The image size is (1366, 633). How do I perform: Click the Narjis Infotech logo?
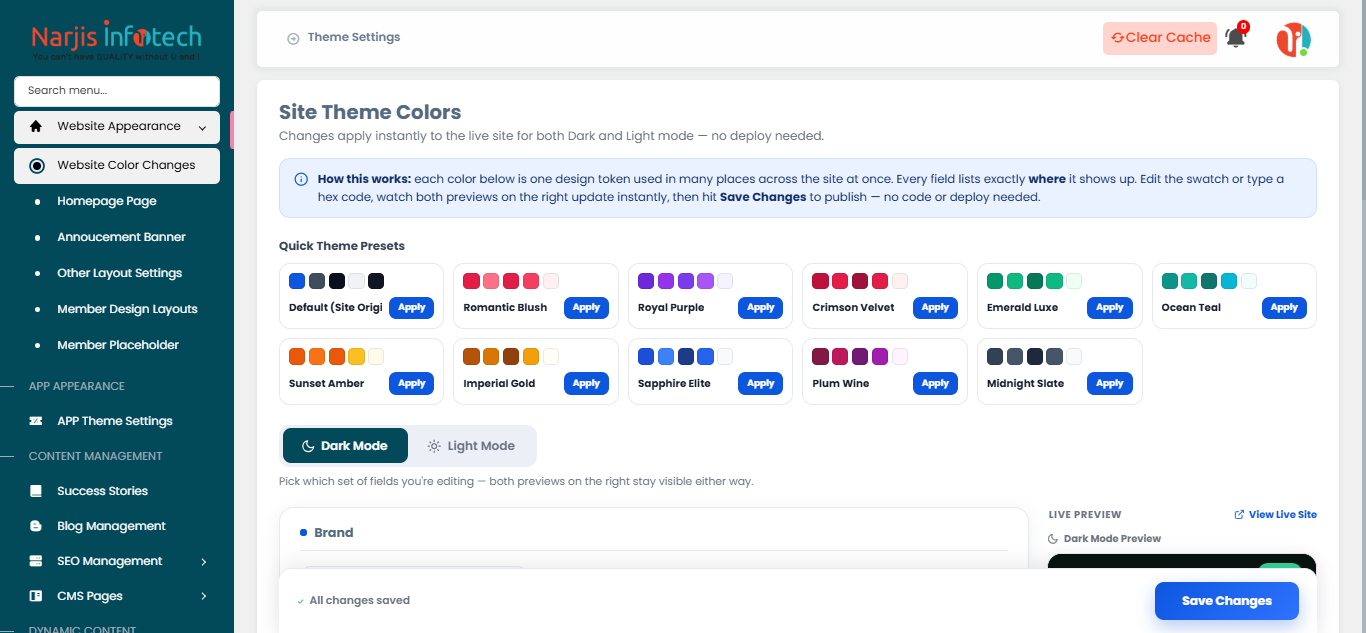pyautogui.click(x=116, y=41)
